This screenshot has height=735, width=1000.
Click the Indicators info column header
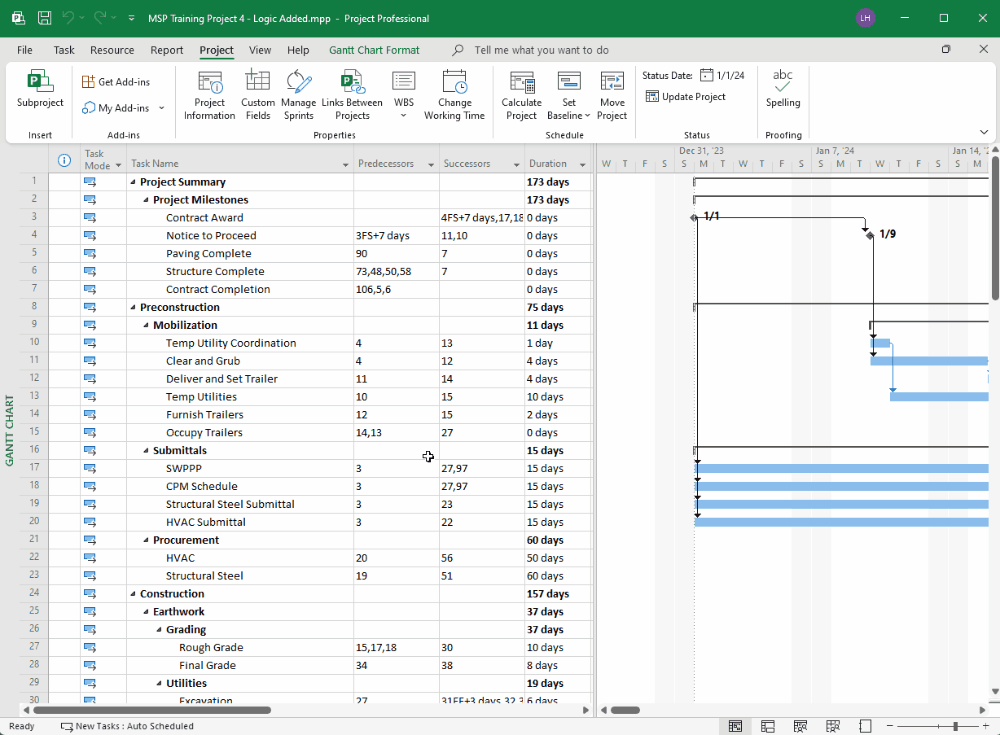64,160
